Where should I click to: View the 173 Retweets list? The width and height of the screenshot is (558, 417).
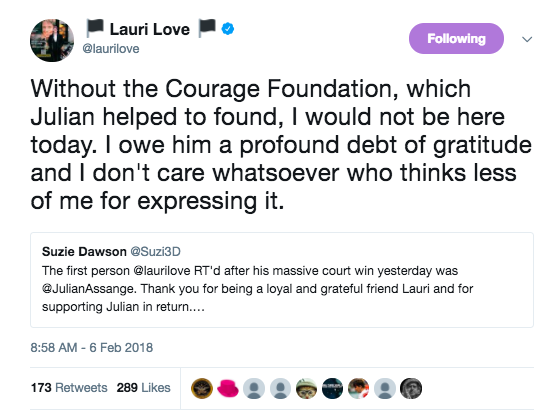click(69, 387)
